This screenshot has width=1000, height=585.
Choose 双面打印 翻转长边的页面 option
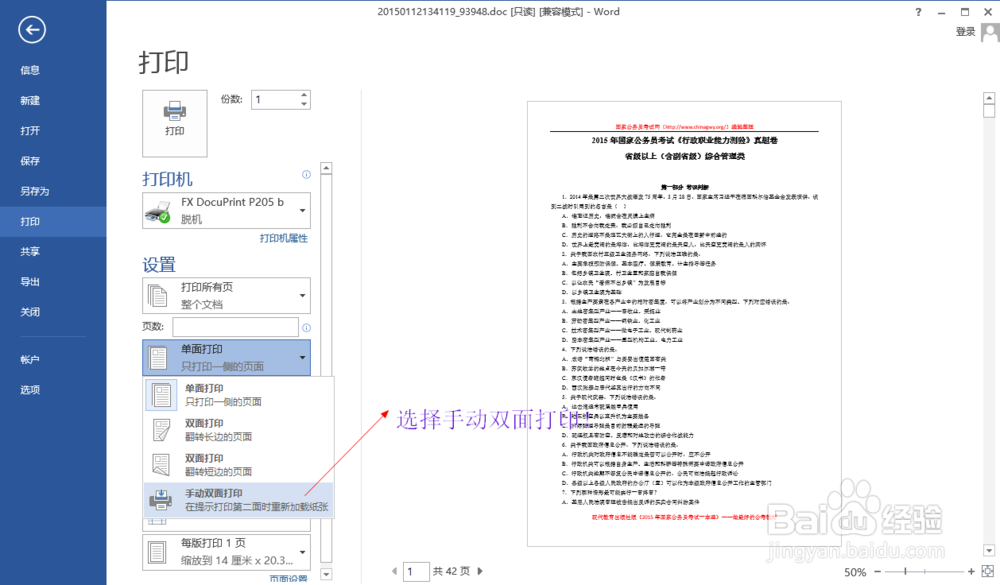click(x=239, y=430)
